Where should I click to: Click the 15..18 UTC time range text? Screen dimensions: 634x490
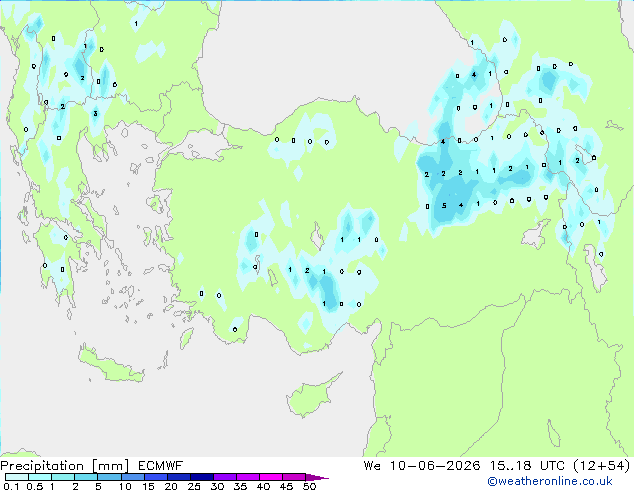pos(527,466)
